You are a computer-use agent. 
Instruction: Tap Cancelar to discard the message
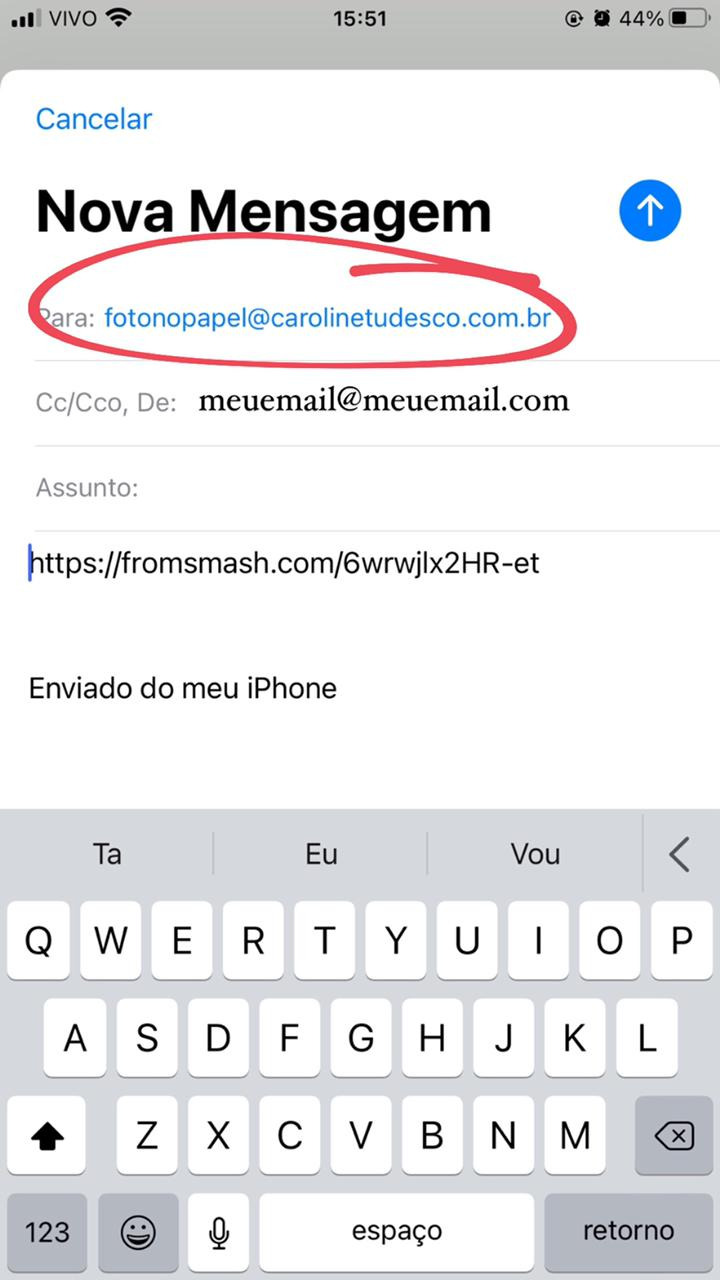click(x=94, y=119)
